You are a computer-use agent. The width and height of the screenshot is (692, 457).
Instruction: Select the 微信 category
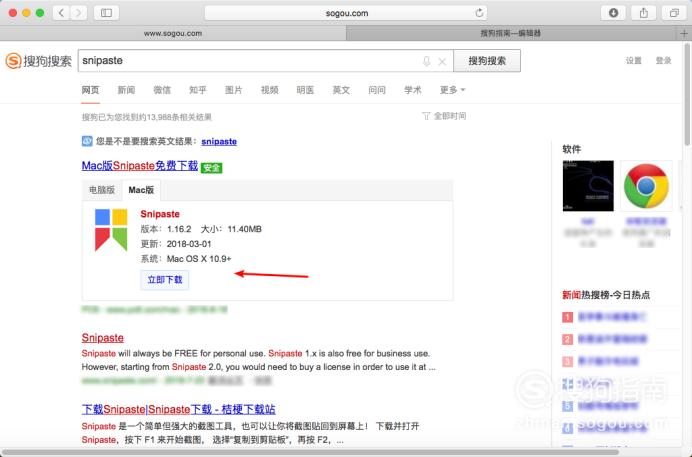(162, 90)
